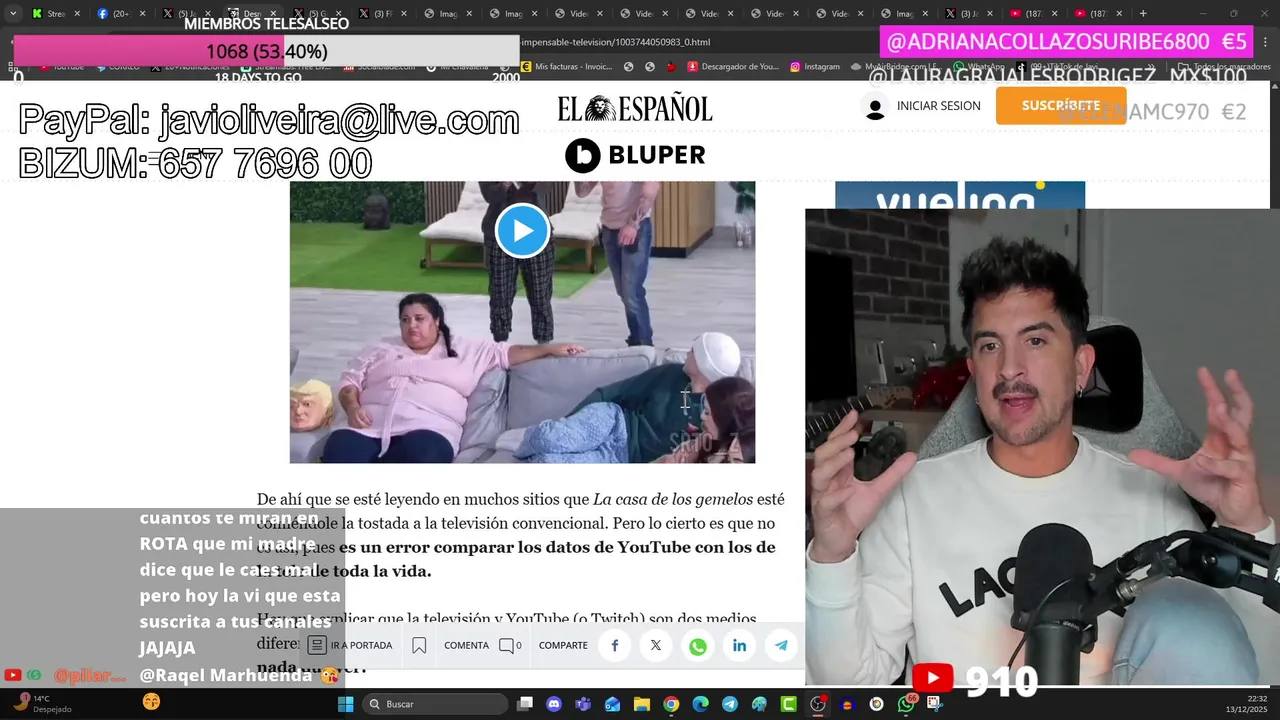Open Microsoft Edge from taskbar
1280x720 pixels.
point(701,704)
